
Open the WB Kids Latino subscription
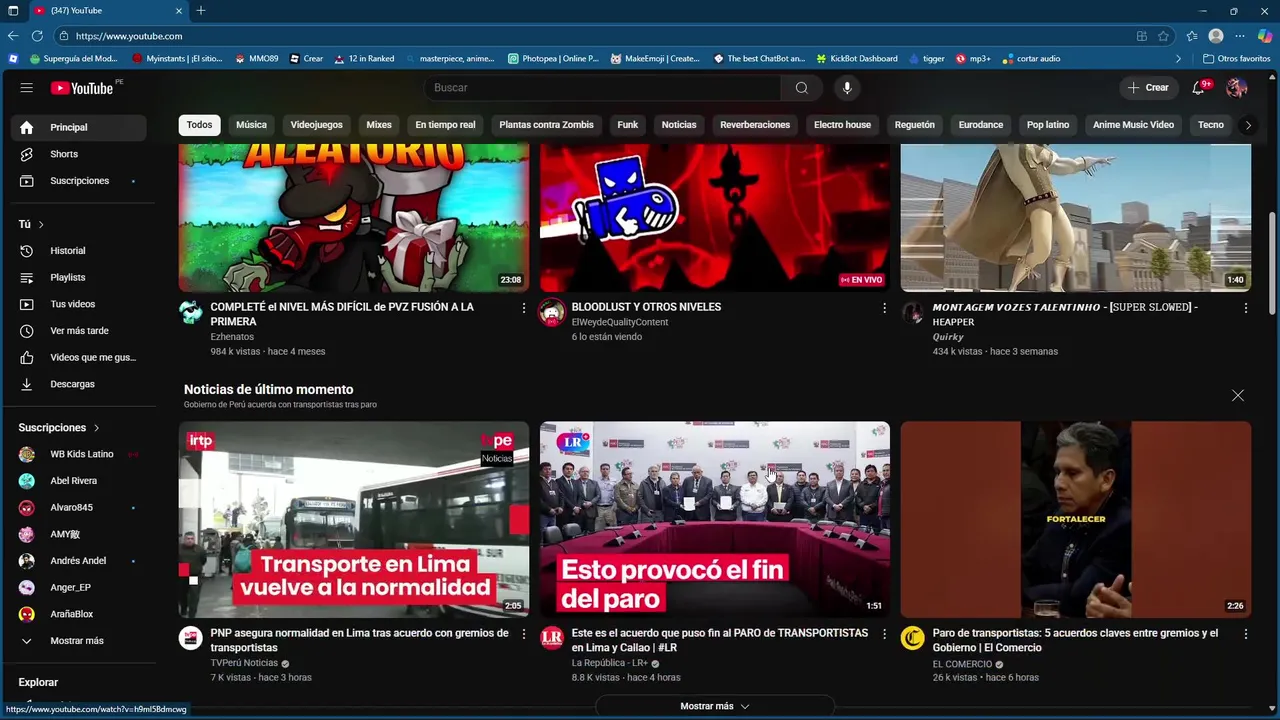pos(78,454)
